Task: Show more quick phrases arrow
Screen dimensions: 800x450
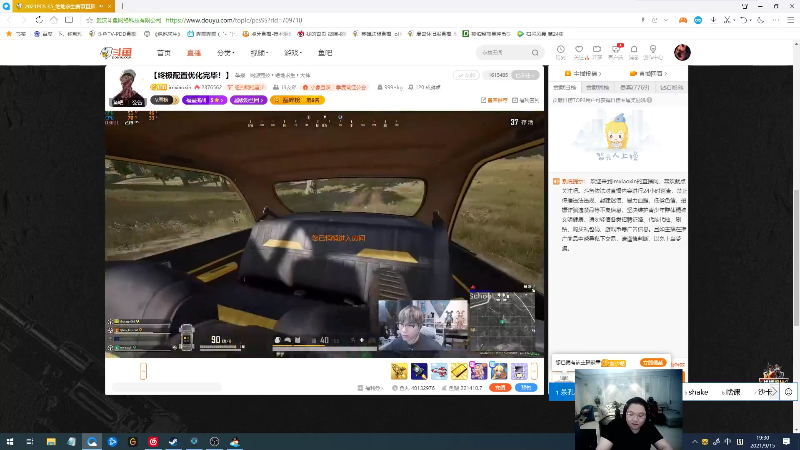Action: [x=774, y=392]
